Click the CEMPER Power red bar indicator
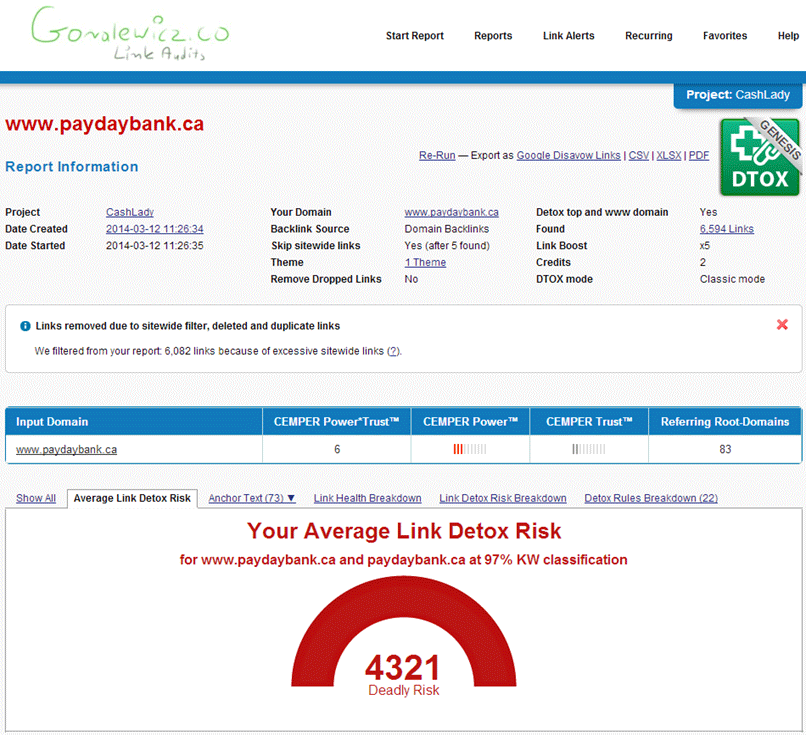This screenshot has height=735, width=806. tap(469, 449)
